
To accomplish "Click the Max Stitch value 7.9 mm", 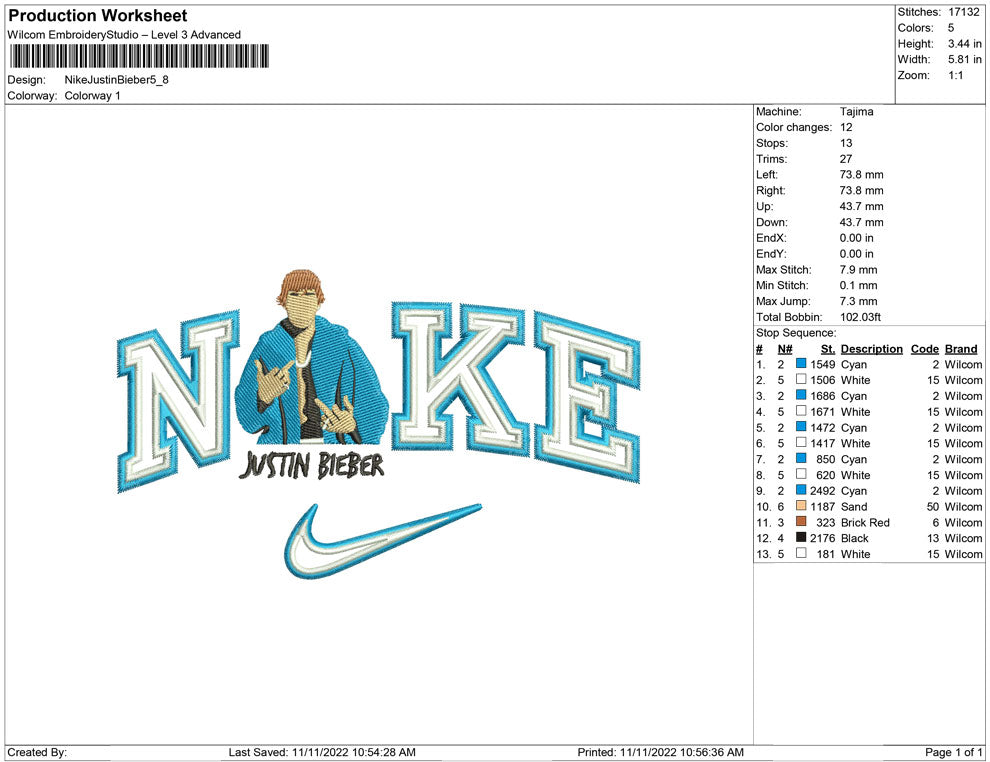I will pos(859,270).
